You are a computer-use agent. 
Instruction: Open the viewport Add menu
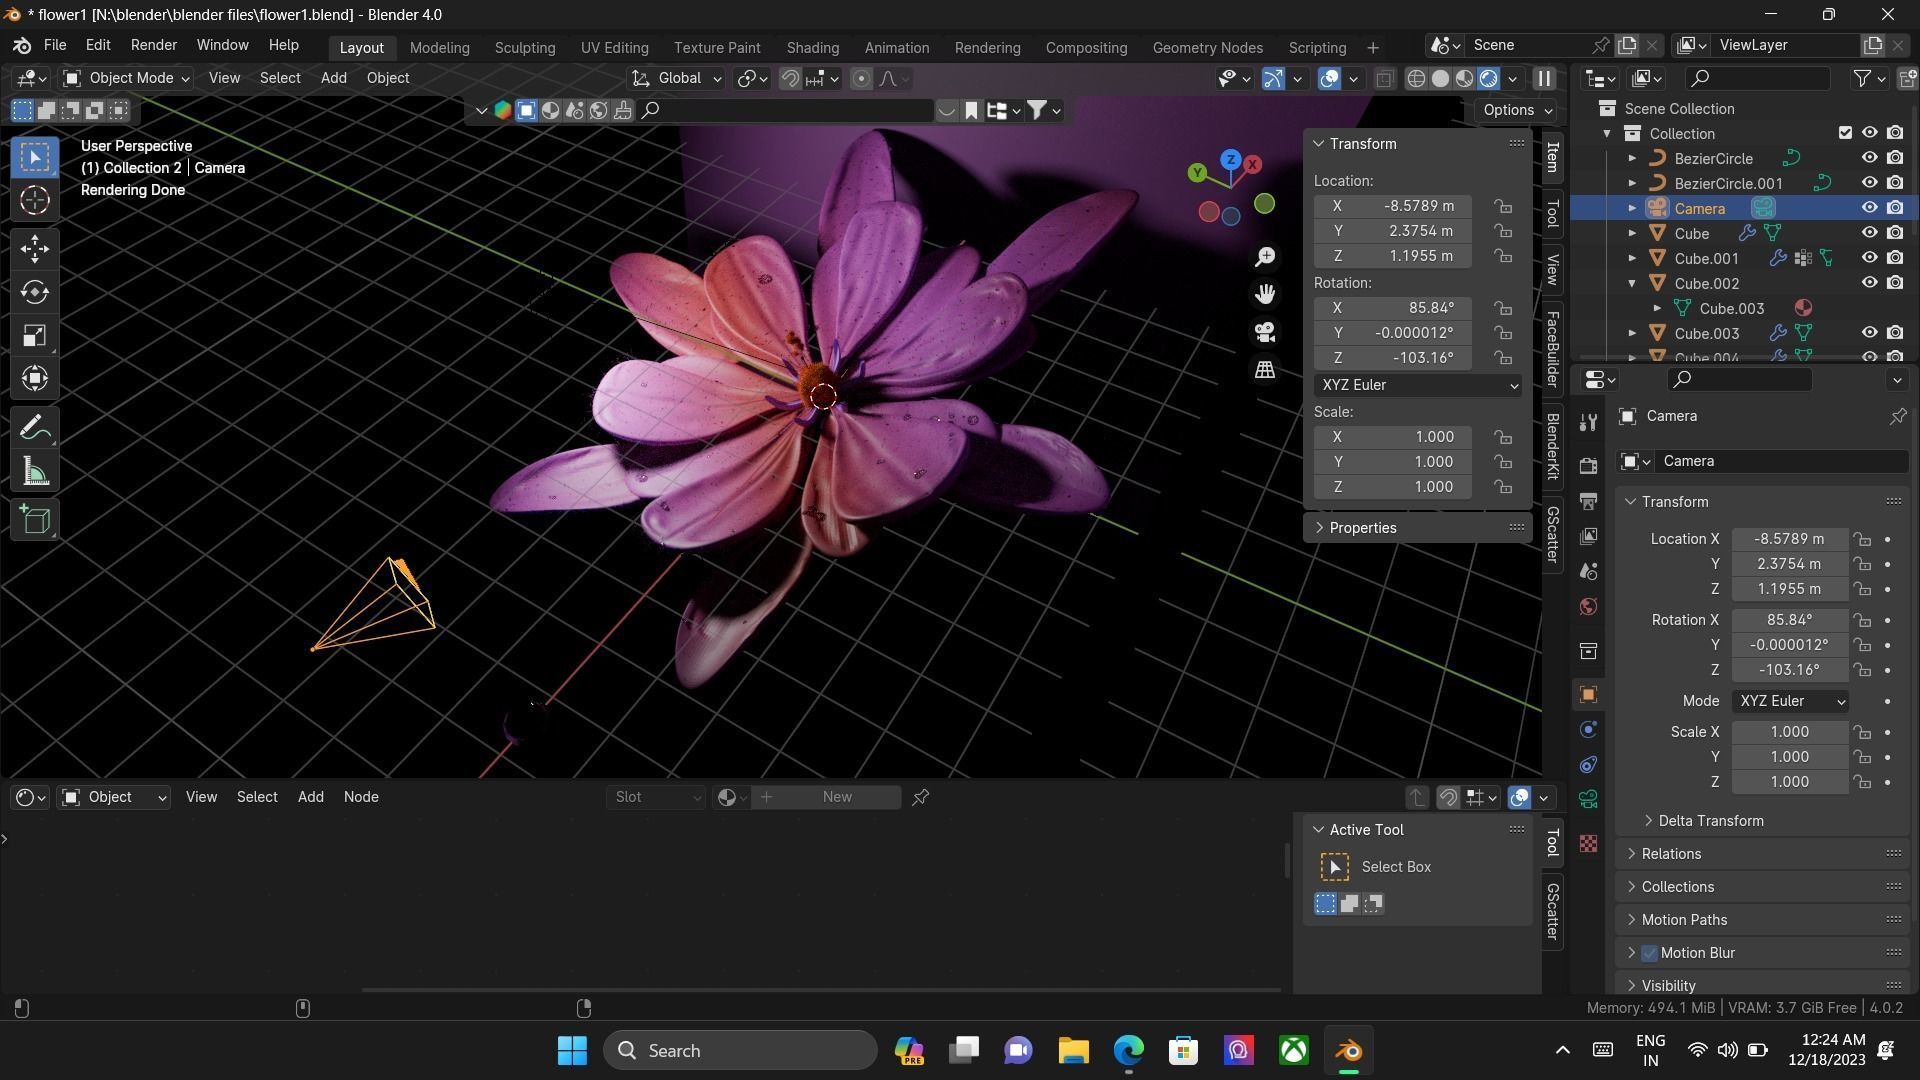(333, 79)
